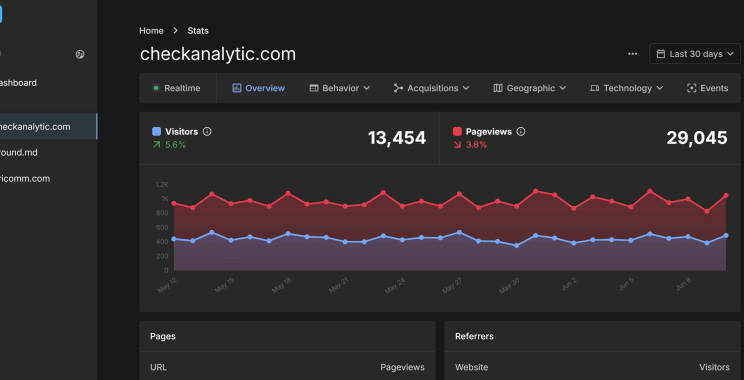Click the May 12 axis label
Viewport: 744px width, 380px height.
pos(167,285)
